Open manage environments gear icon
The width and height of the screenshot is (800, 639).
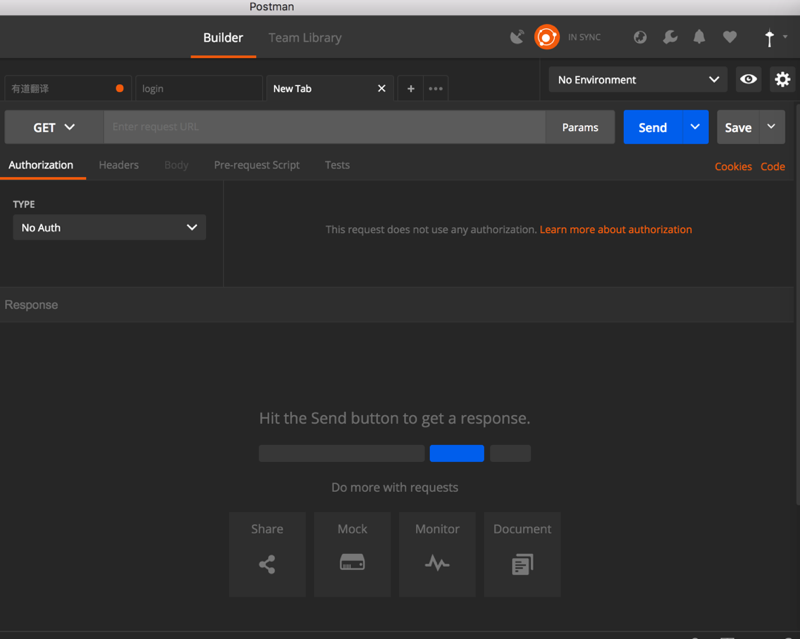point(782,79)
